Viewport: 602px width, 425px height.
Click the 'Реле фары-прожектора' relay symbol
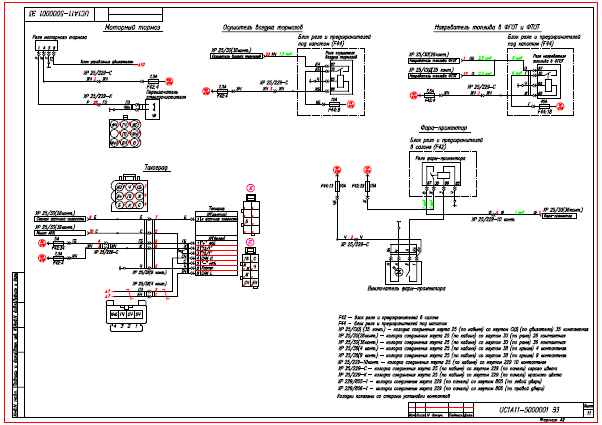pos(441,175)
